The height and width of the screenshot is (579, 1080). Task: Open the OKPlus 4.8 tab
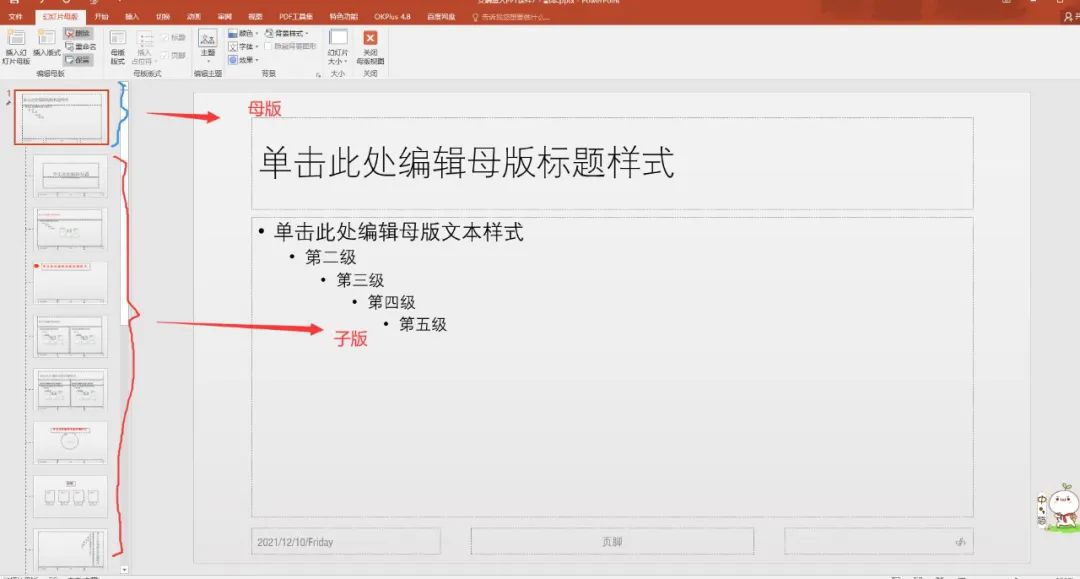pos(393,17)
